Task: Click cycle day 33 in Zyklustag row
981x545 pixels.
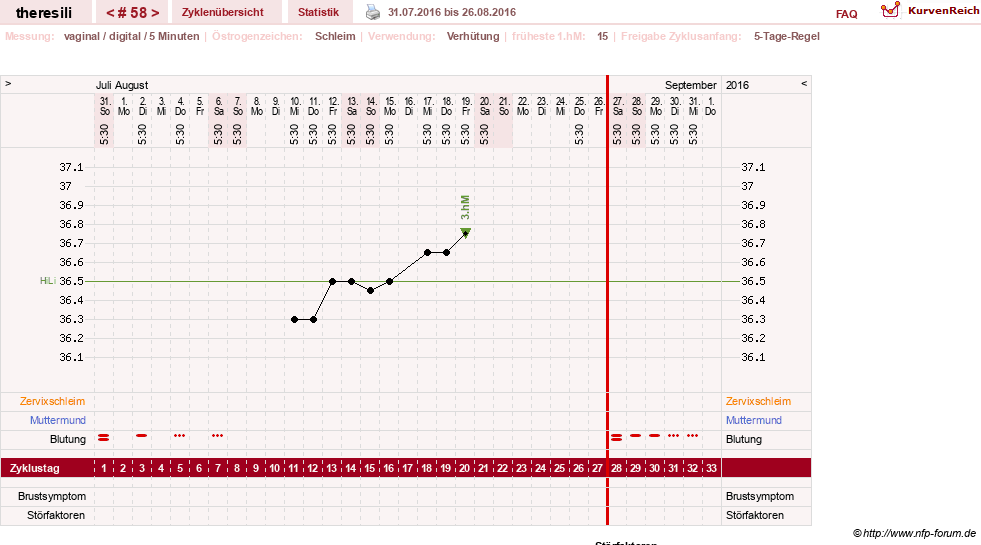Action: click(711, 468)
